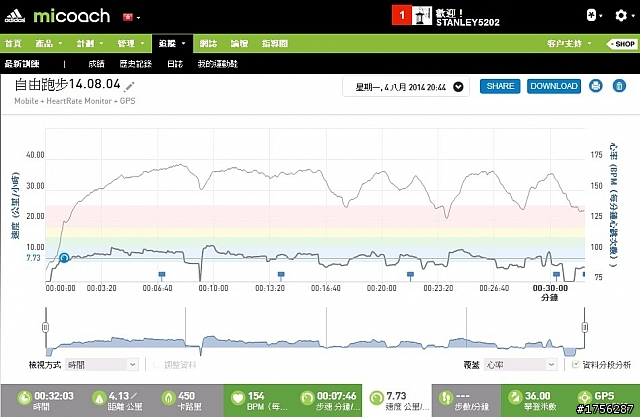Open the red notification badge showing 1
Image resolution: width=640 pixels, height=417 pixels.
[401, 16]
